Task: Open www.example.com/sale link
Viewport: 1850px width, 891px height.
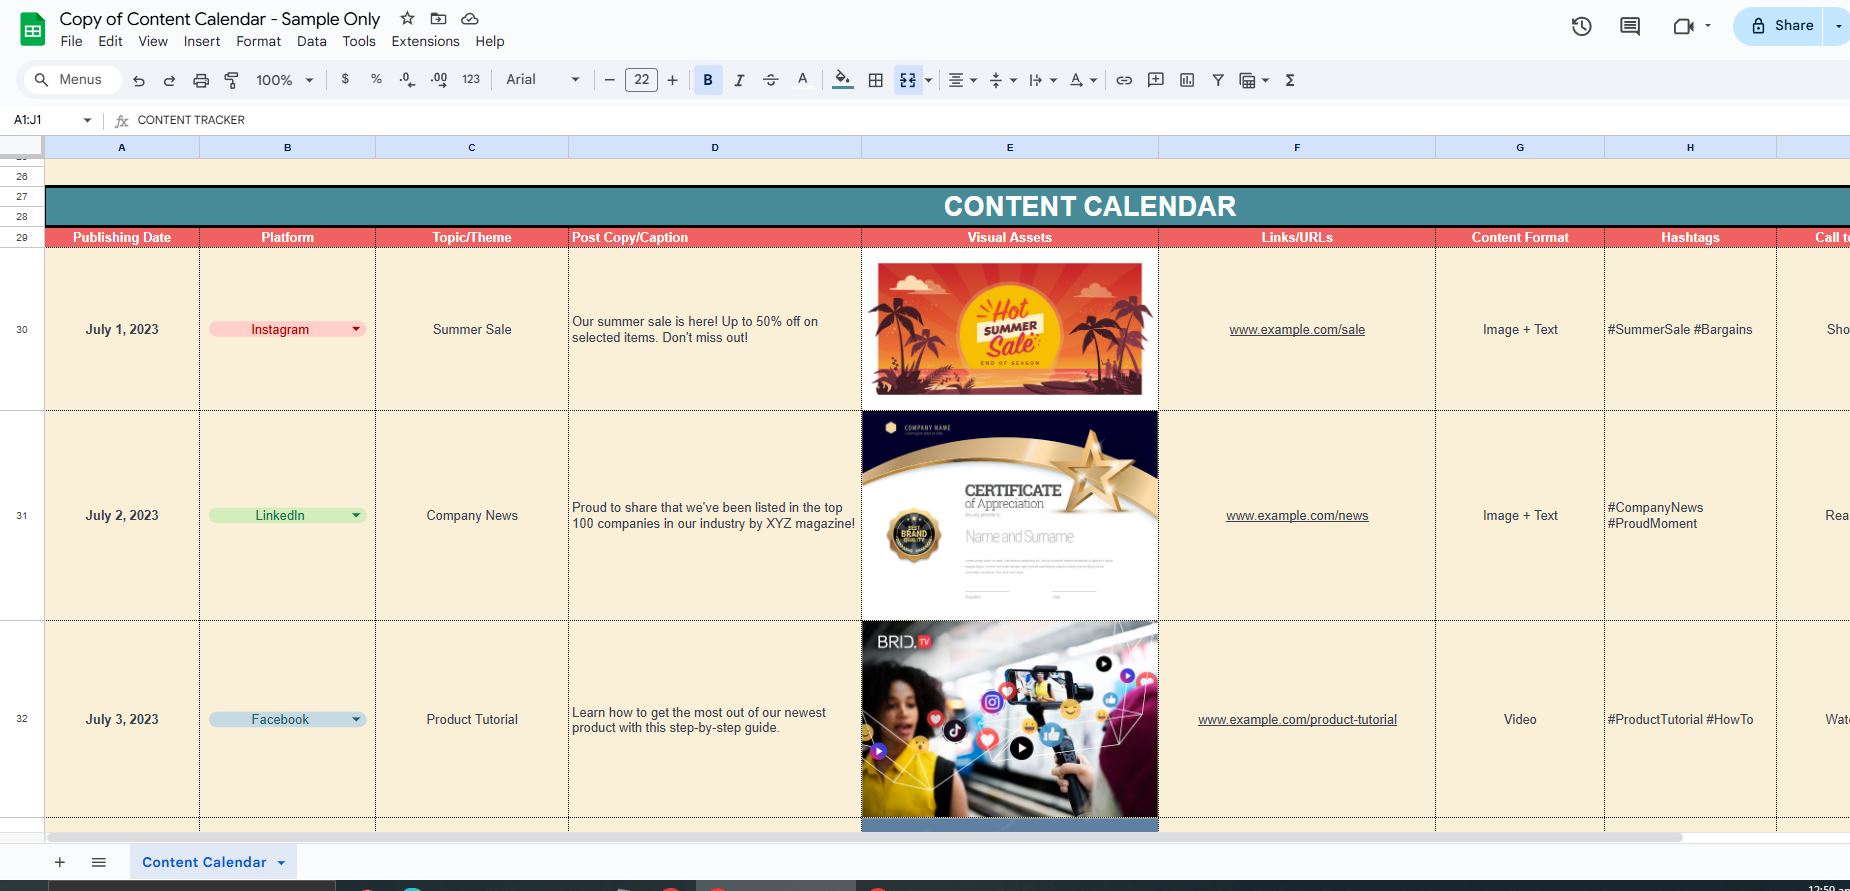Action: tap(1297, 329)
